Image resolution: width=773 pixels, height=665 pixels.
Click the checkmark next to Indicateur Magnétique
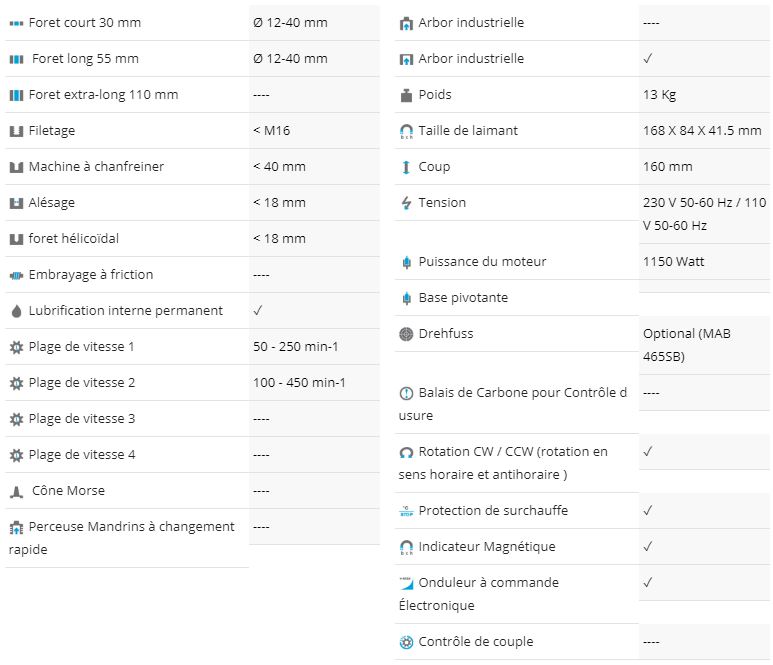pos(648,546)
